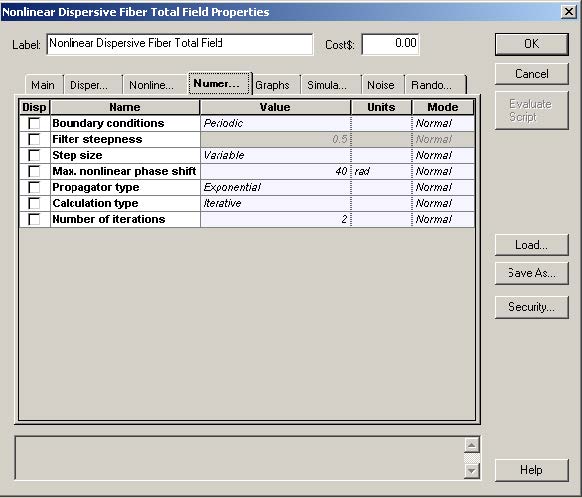Viewport: 582px width, 498px height.
Task: Click the Label text field
Action: (180, 44)
